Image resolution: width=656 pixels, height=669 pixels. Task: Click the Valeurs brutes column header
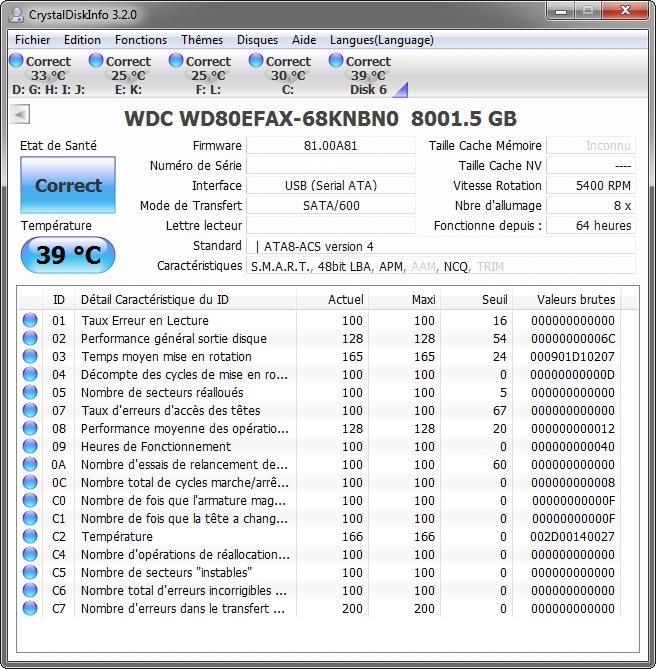(575, 299)
